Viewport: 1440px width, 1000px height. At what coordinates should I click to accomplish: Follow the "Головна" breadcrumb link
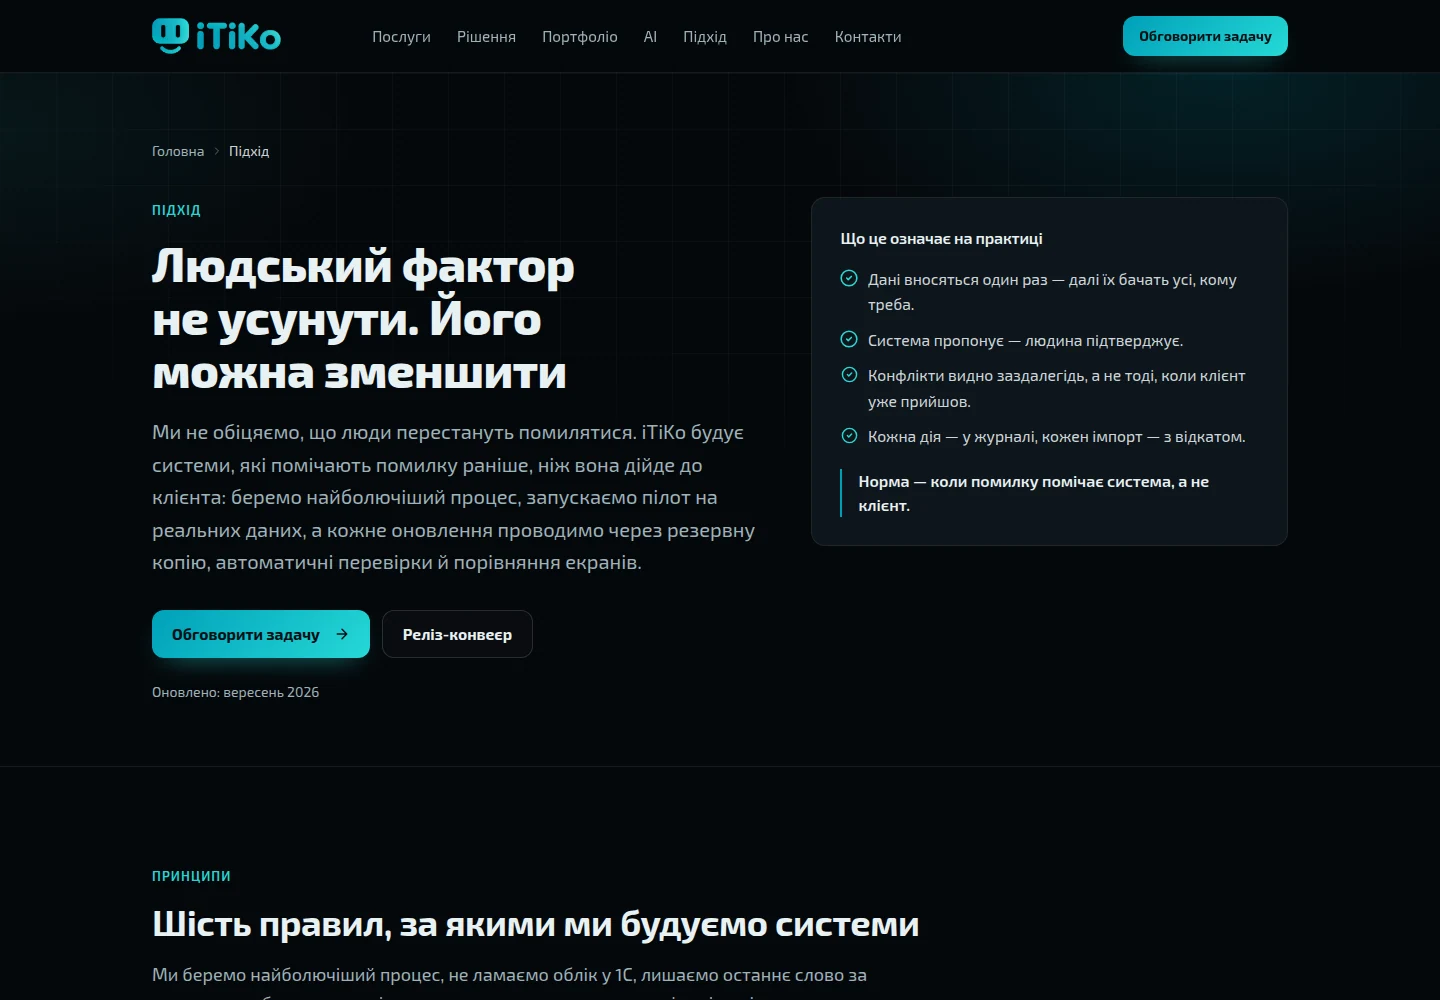pos(178,152)
